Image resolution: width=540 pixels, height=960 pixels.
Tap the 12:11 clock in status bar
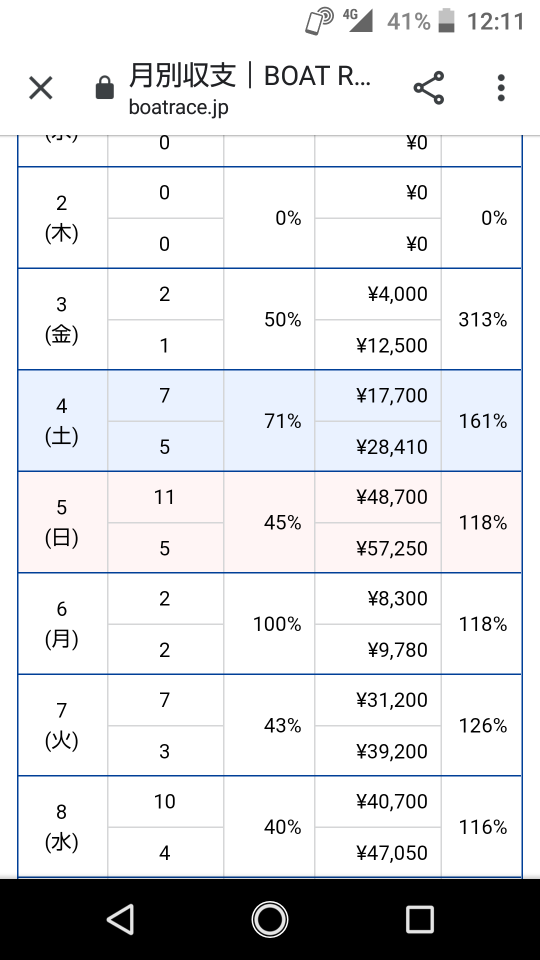(x=496, y=22)
